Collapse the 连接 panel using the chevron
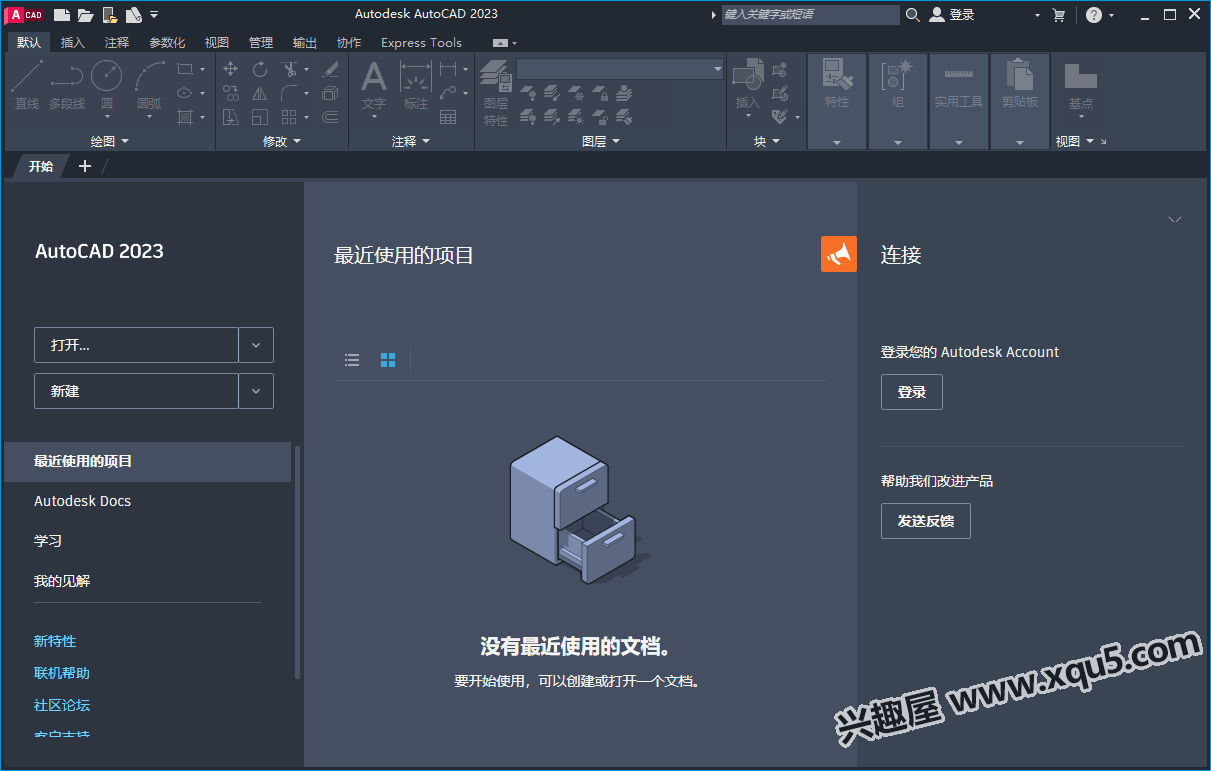The height and width of the screenshot is (771, 1211). tap(1175, 219)
